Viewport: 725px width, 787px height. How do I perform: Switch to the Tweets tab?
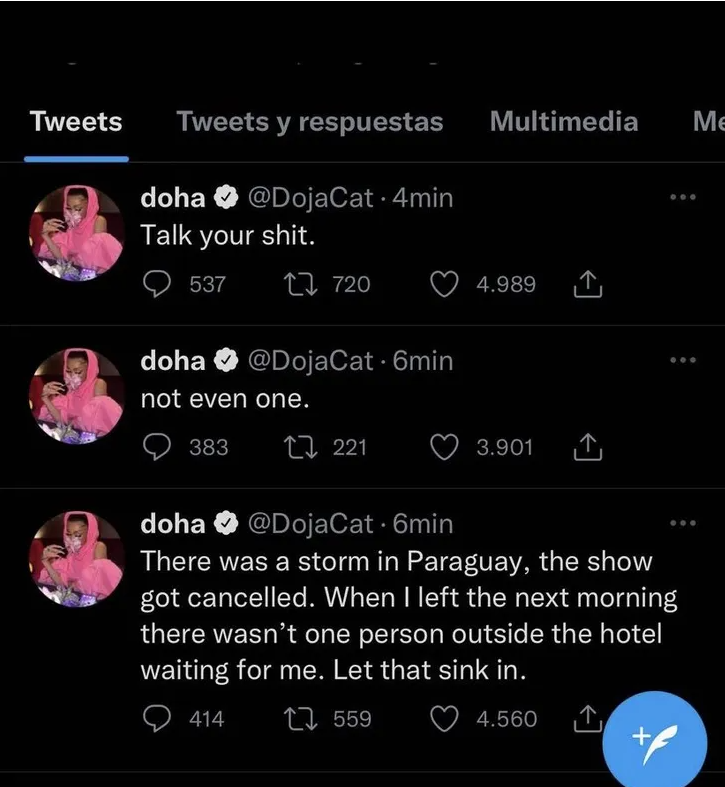(76, 122)
